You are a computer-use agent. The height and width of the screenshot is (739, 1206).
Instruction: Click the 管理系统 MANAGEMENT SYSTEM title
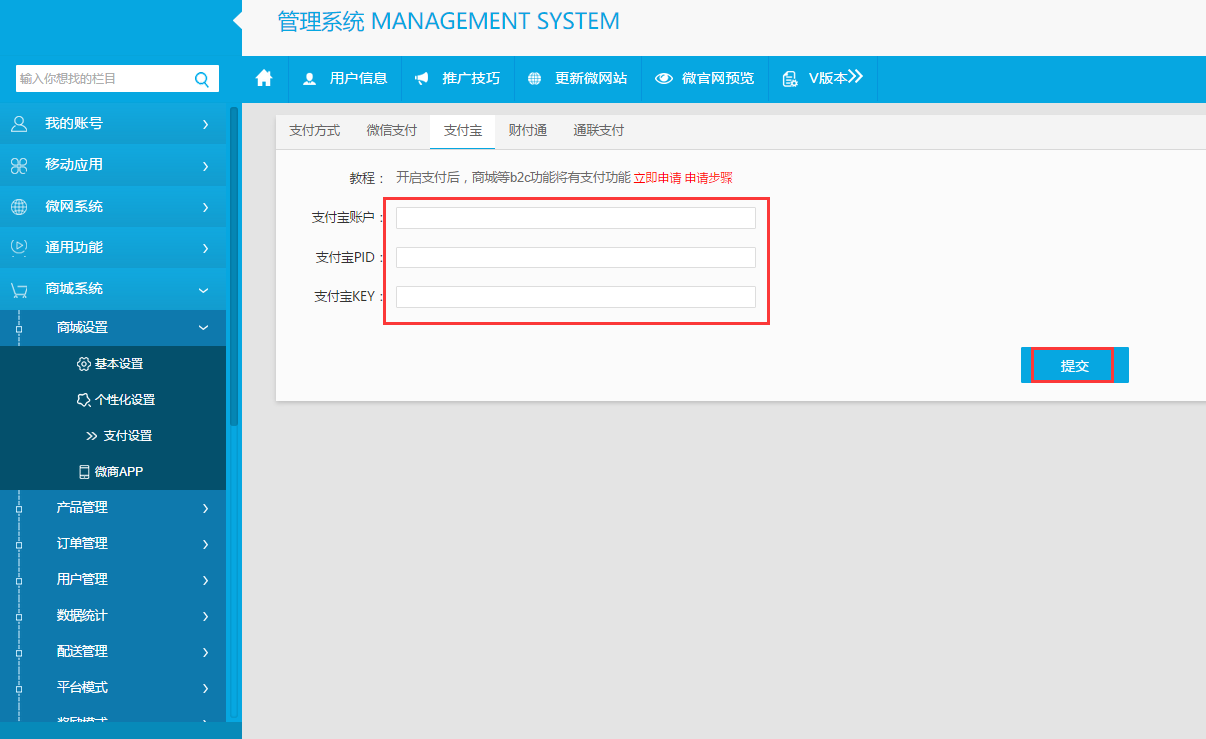point(448,21)
